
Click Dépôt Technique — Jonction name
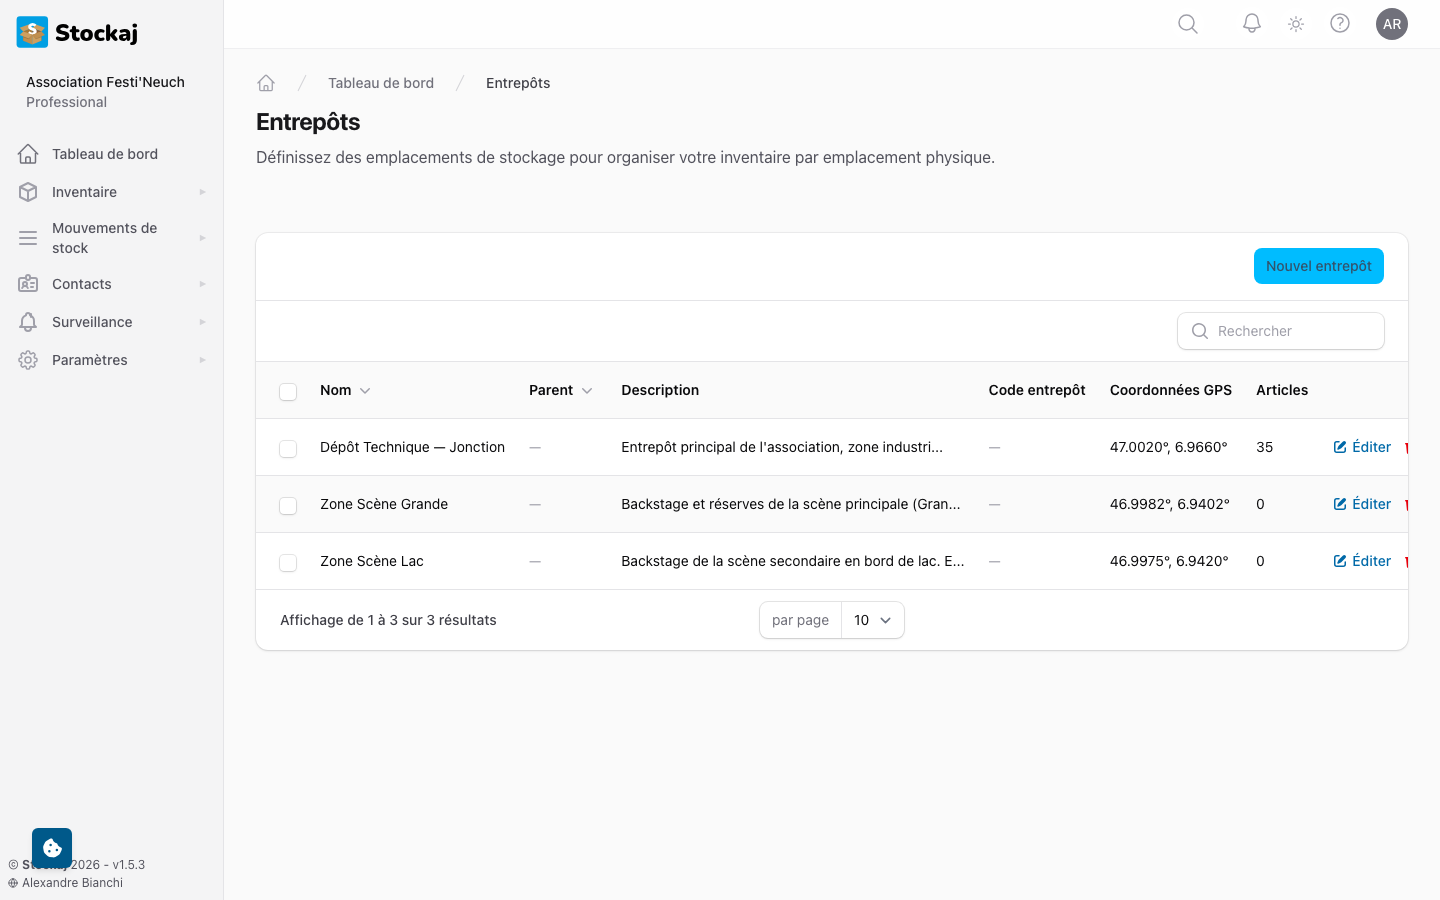pyautogui.click(x=412, y=447)
